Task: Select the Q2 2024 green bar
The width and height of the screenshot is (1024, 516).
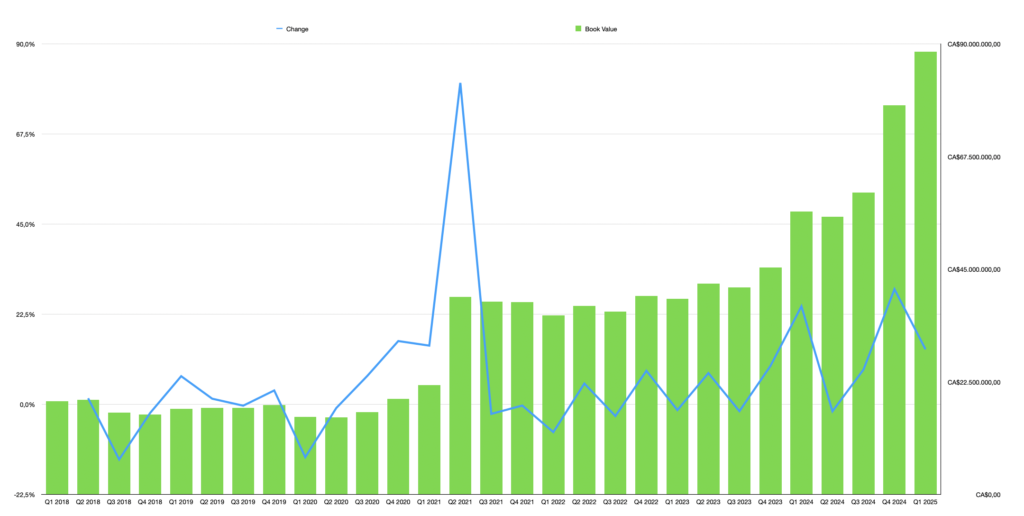Action: click(x=832, y=355)
